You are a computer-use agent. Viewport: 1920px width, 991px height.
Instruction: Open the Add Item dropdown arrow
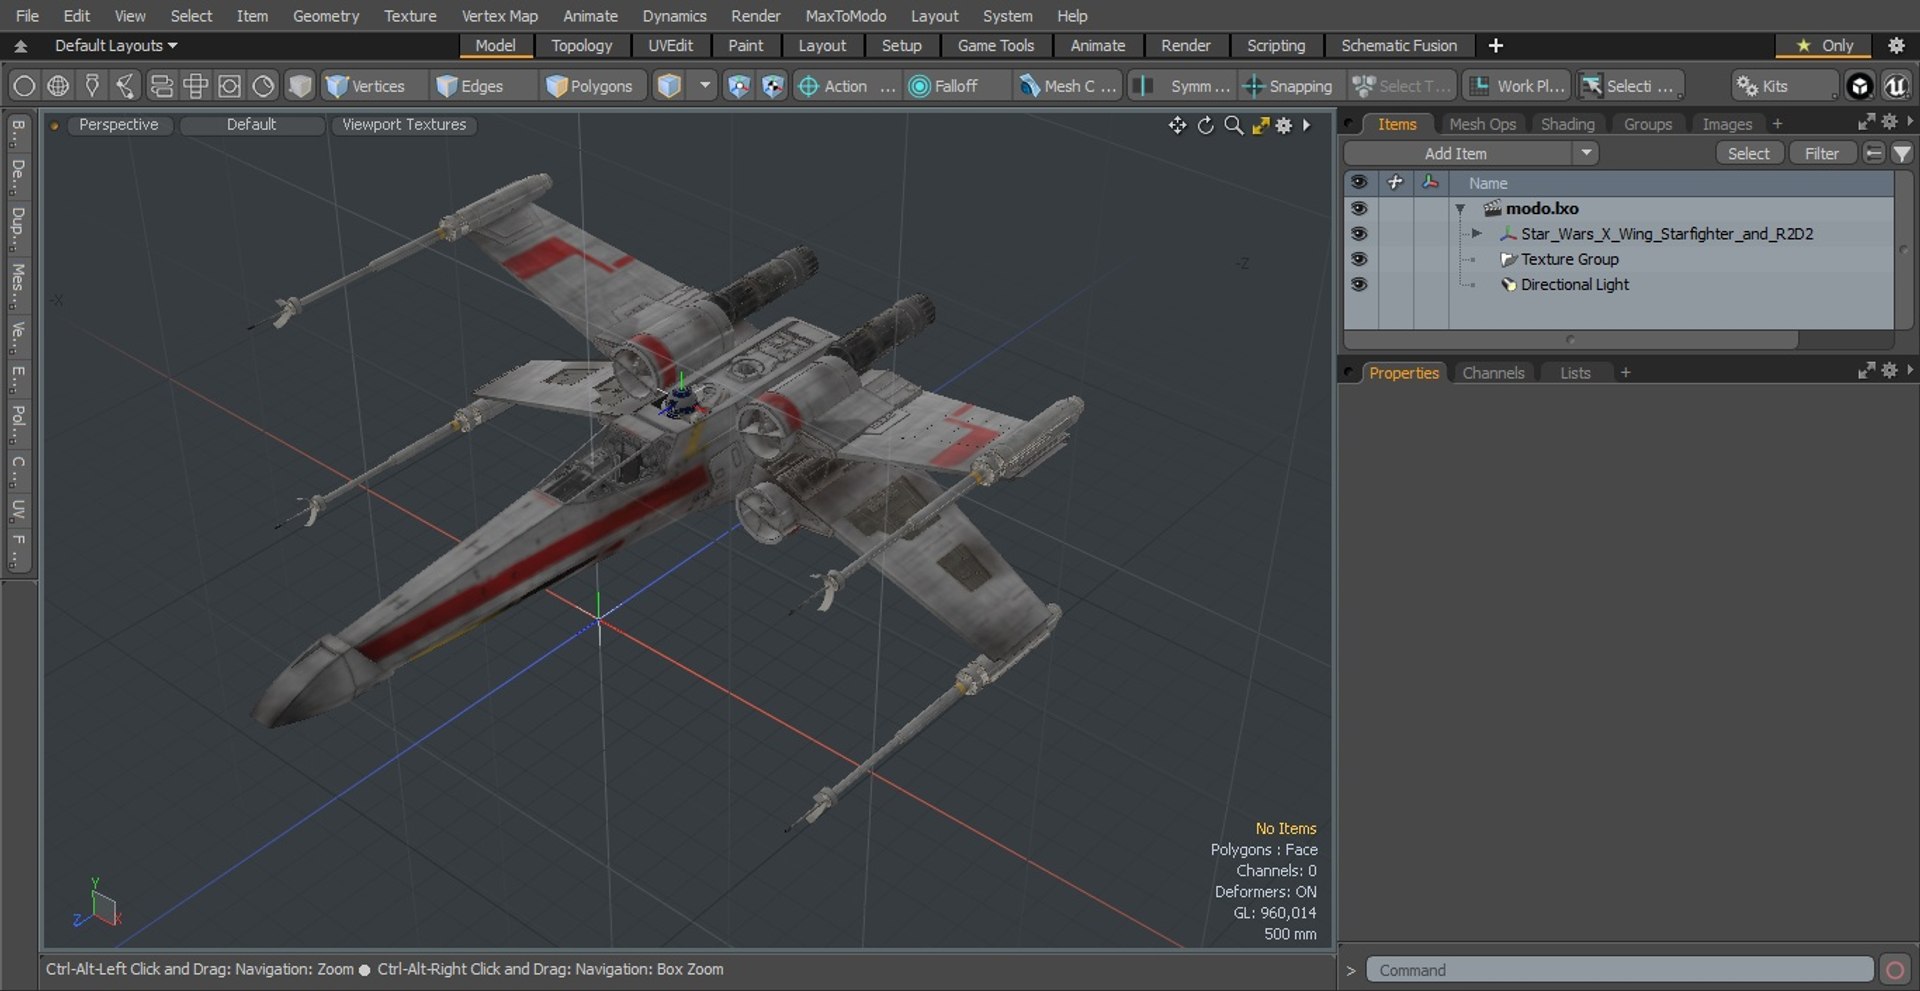pyautogui.click(x=1586, y=153)
